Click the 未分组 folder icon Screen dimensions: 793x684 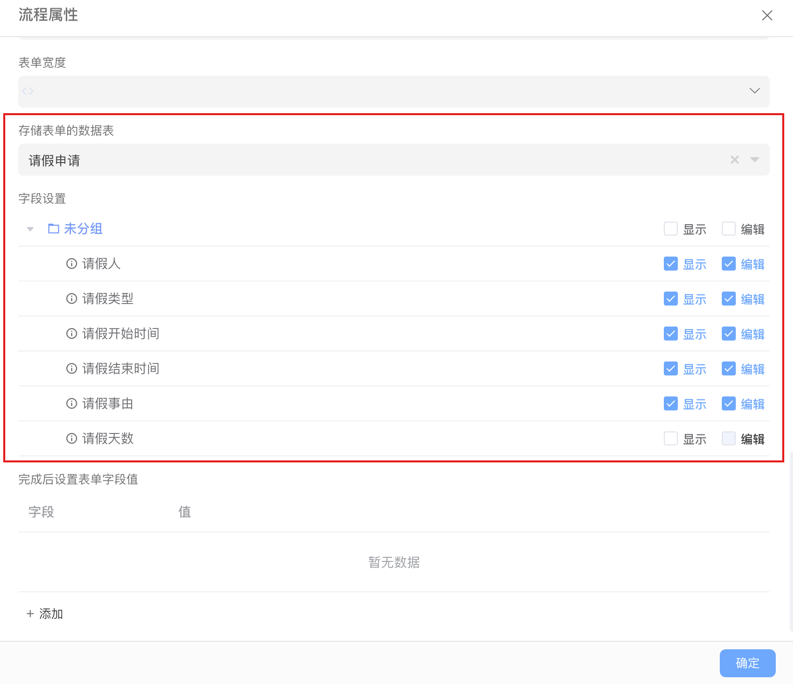[54, 229]
